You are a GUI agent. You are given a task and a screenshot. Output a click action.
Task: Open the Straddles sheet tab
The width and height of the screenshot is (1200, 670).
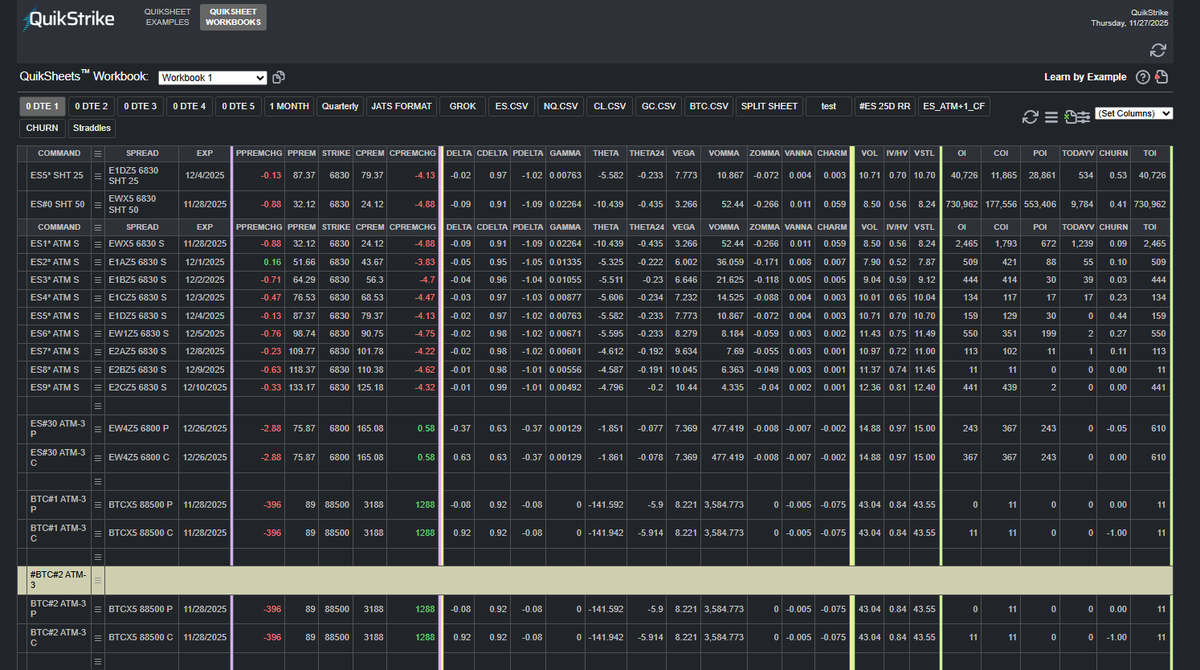click(92, 128)
